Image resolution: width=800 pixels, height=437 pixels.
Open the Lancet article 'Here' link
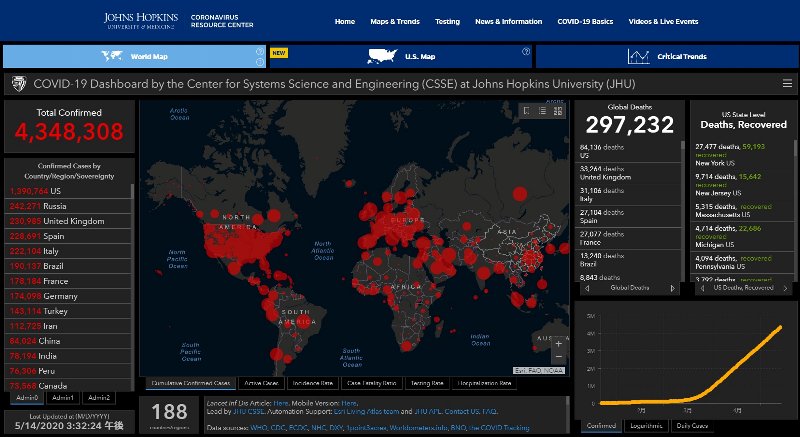(x=281, y=403)
